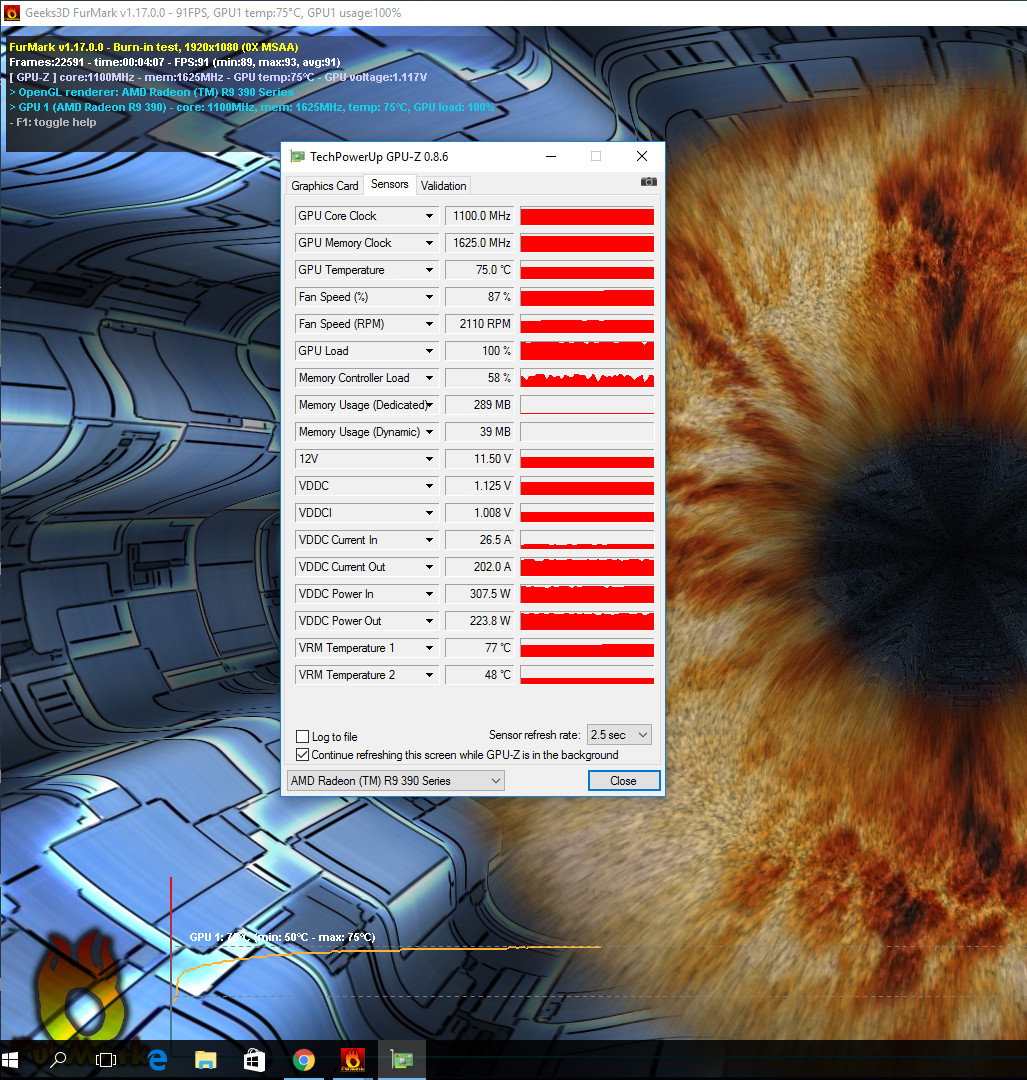The height and width of the screenshot is (1080, 1027).
Task: Close GPU-Z with the title bar X
Action: (642, 156)
